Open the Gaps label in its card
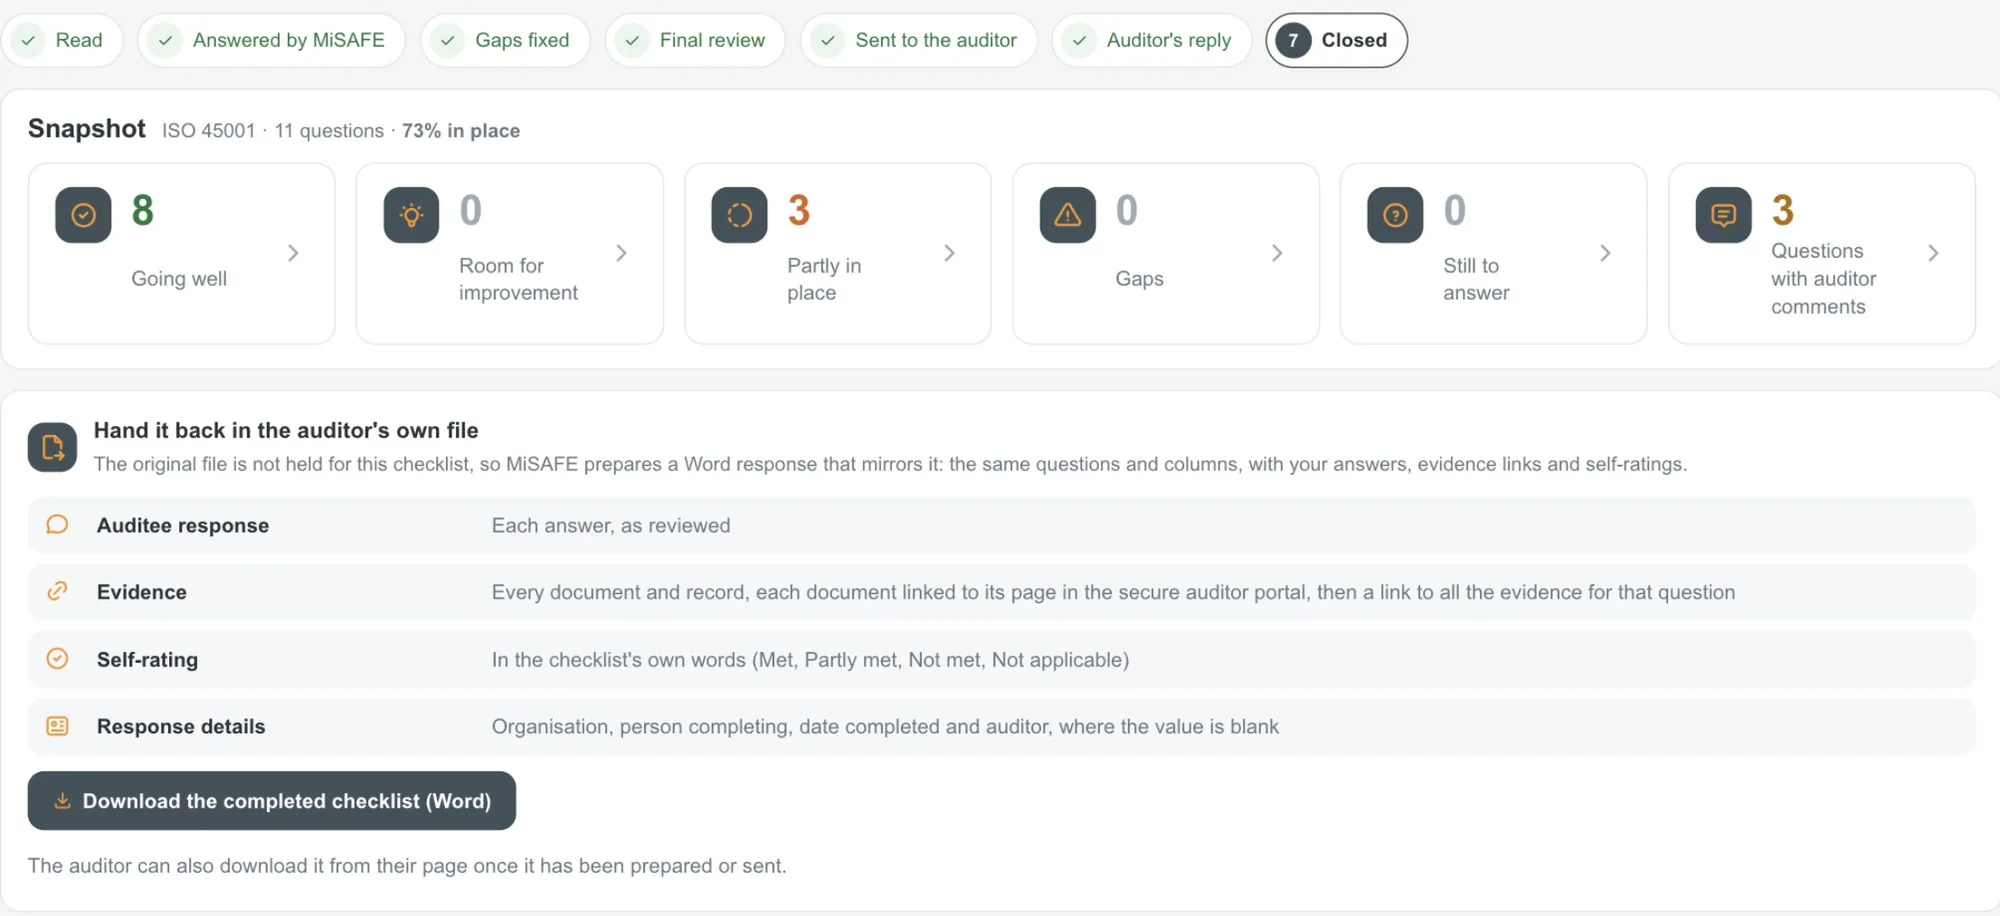 (1139, 278)
